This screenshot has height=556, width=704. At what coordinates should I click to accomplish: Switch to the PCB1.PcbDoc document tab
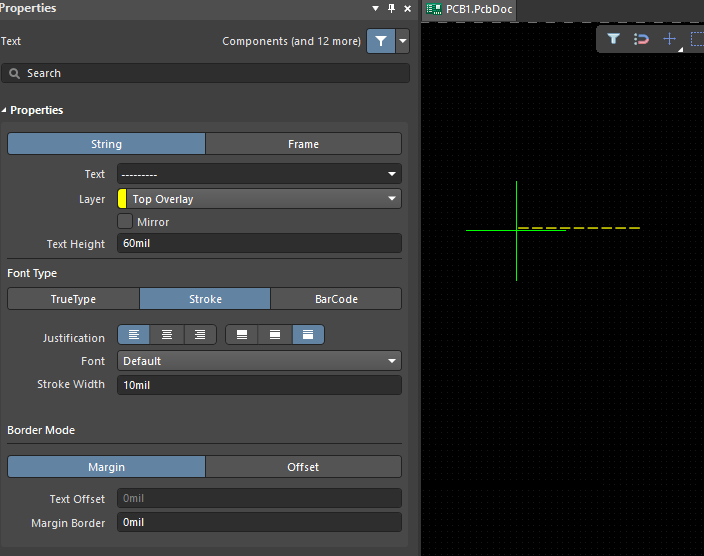pyautogui.click(x=470, y=9)
